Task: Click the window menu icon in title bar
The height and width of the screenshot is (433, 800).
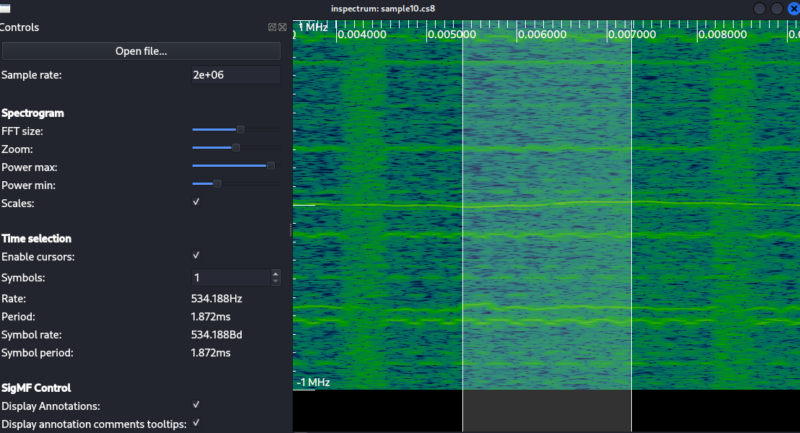Action: point(5,8)
